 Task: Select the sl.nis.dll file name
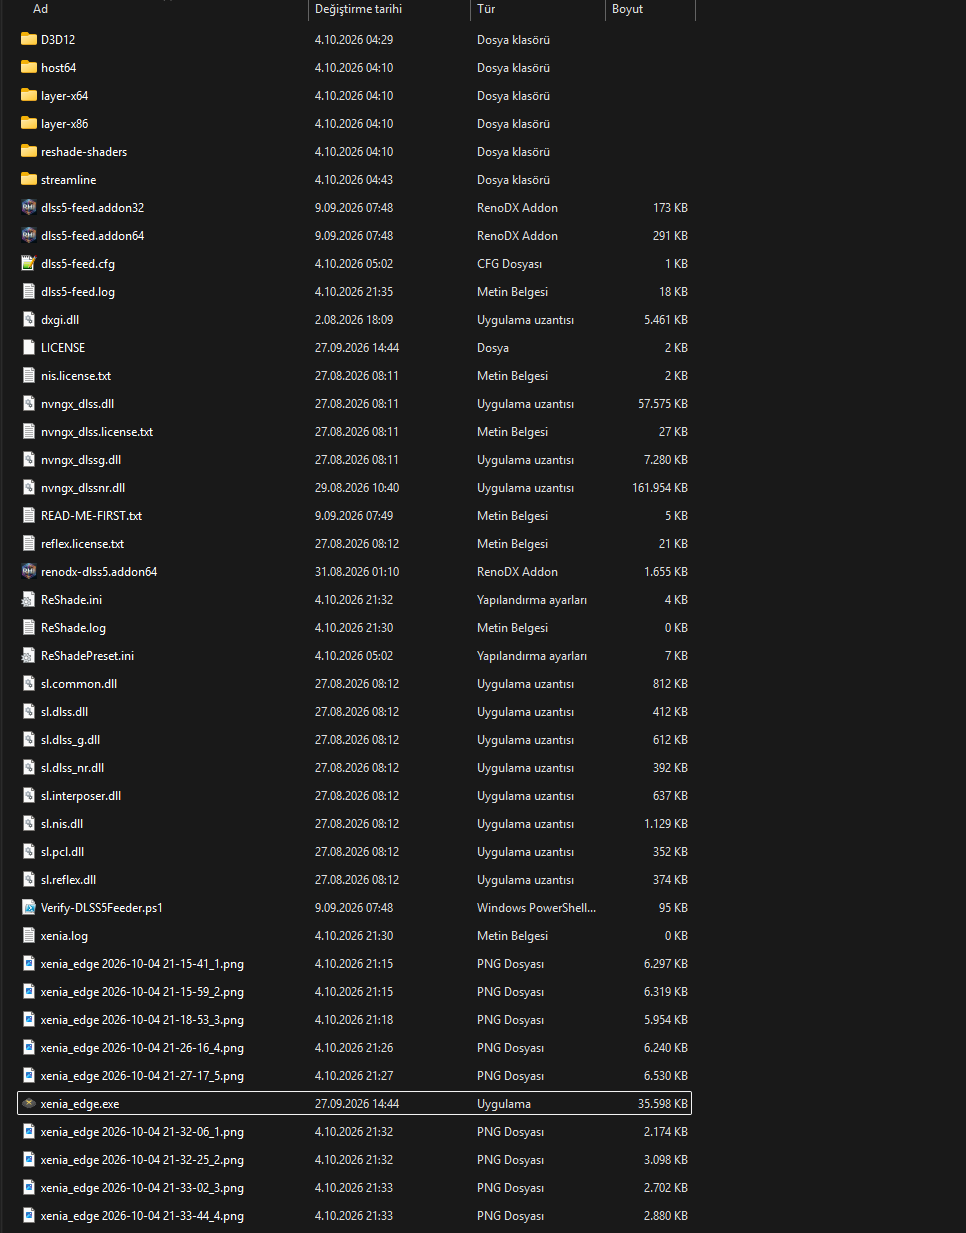click(x=62, y=824)
